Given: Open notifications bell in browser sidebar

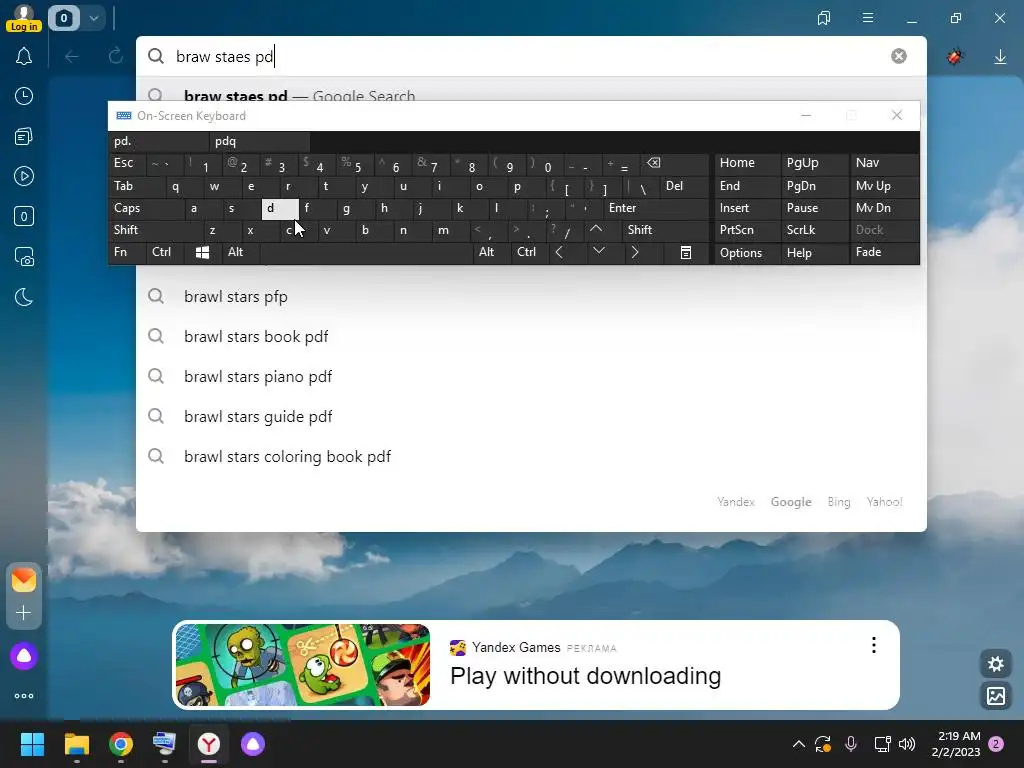Looking at the screenshot, I should tap(24, 56).
